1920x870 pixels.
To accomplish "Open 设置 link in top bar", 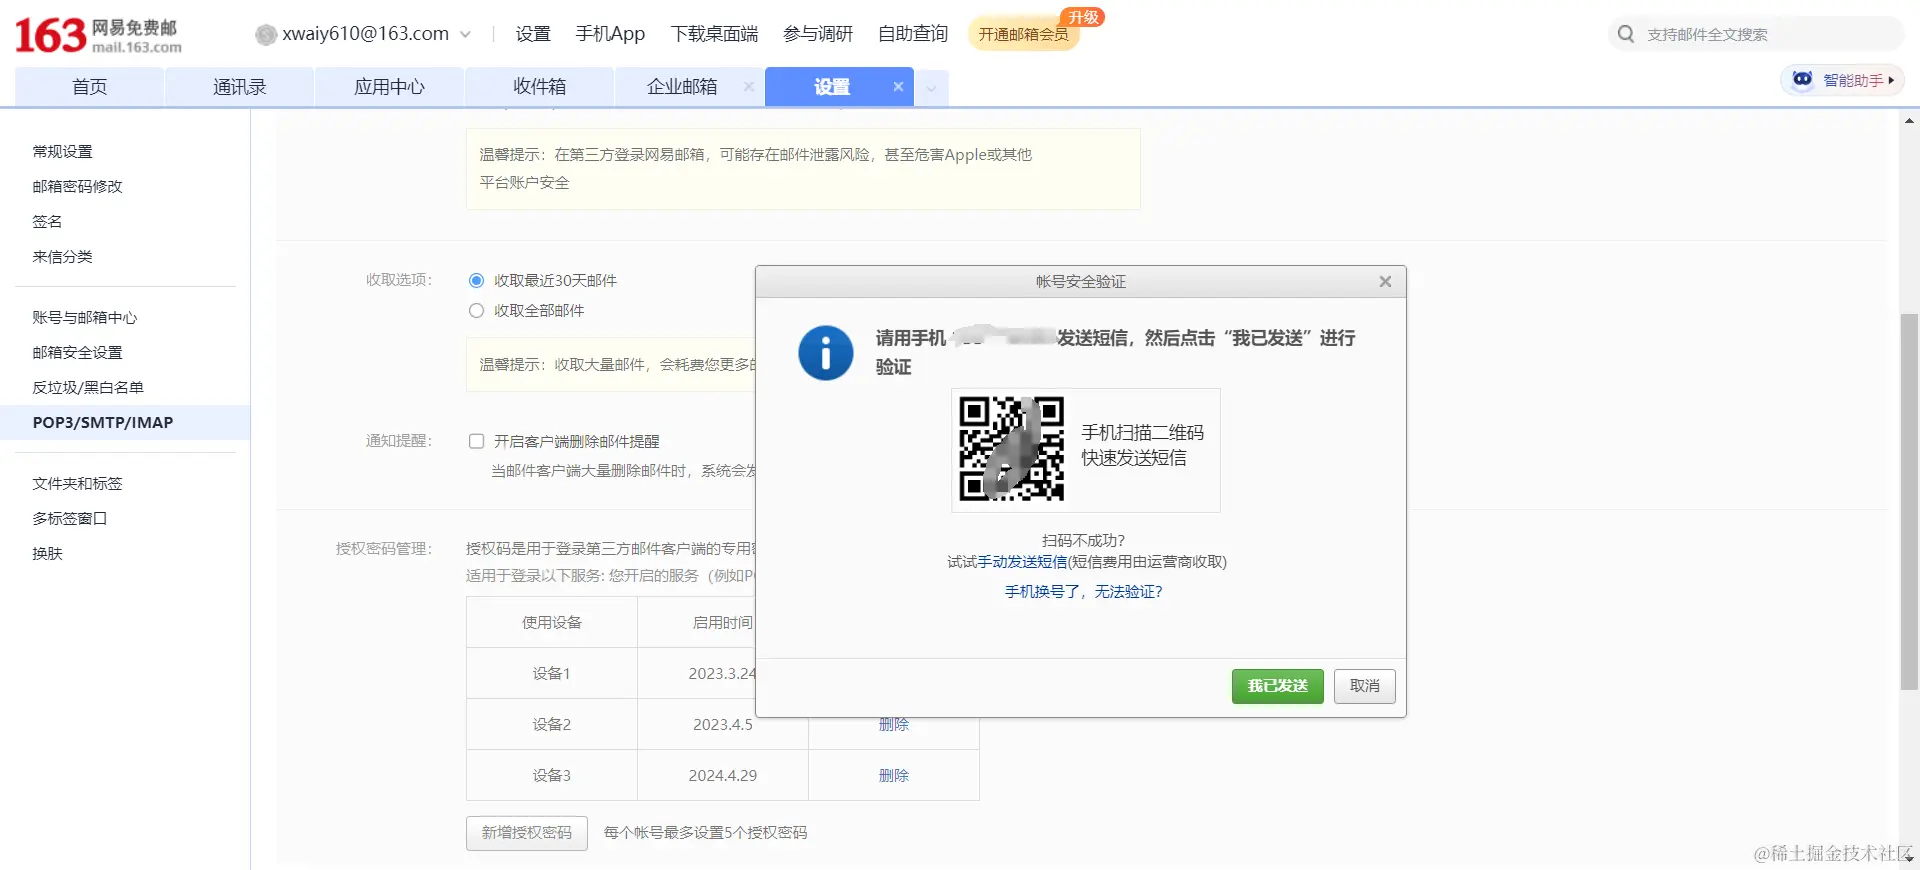I will coord(533,34).
